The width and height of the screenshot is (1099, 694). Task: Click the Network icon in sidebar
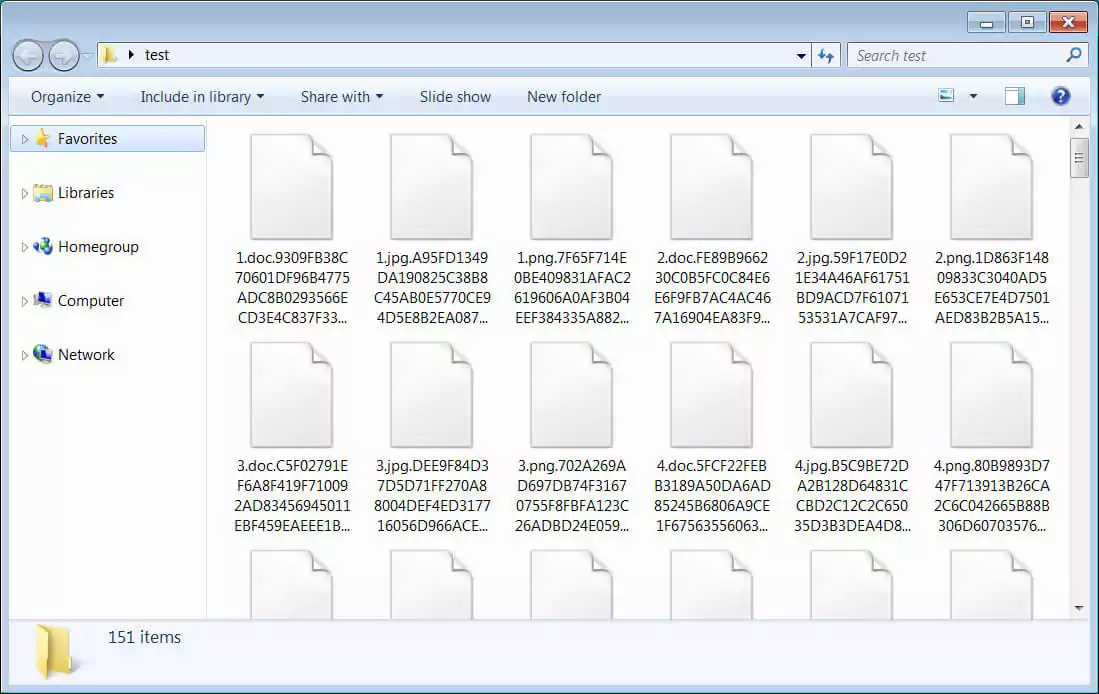tap(43, 354)
